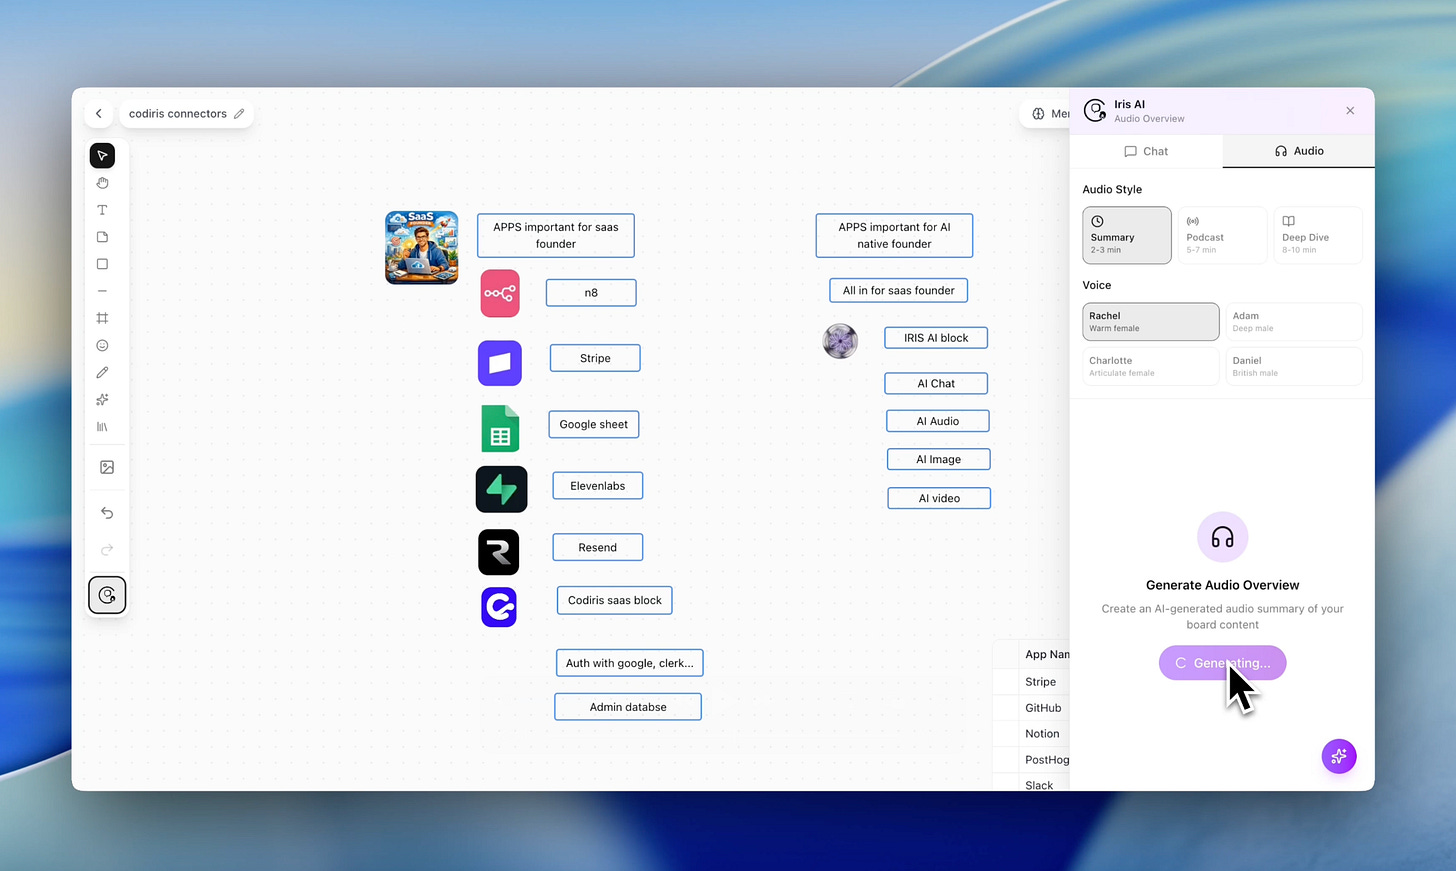Go back with the left chevron
Screen dimensions: 1456x871
98,114
